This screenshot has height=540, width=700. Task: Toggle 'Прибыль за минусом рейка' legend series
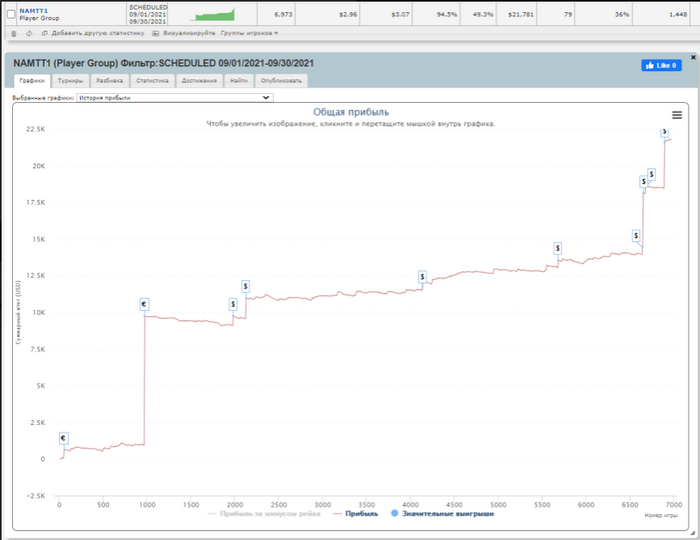[264, 514]
